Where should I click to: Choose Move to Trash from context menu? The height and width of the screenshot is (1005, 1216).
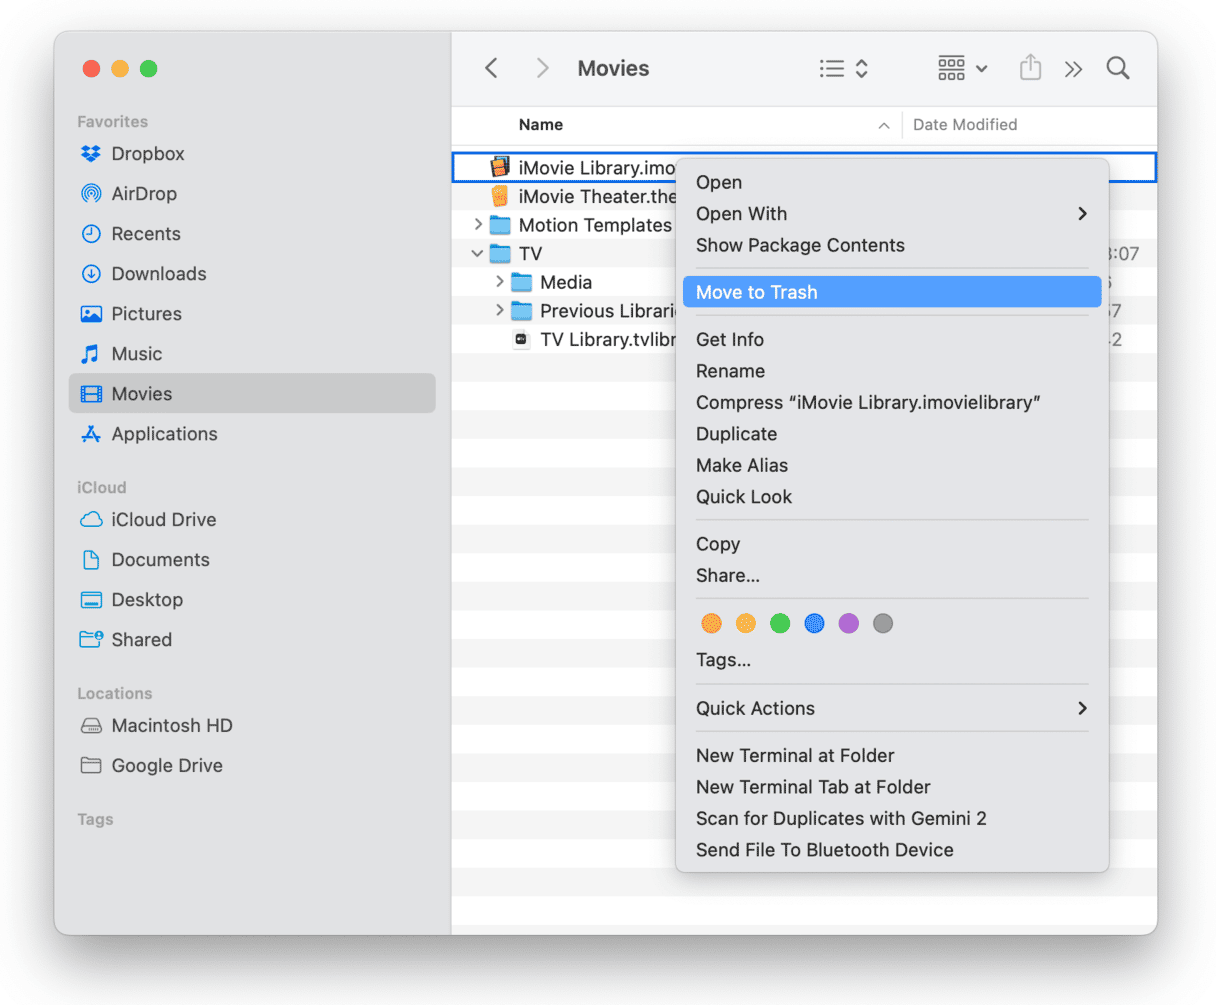tap(757, 292)
